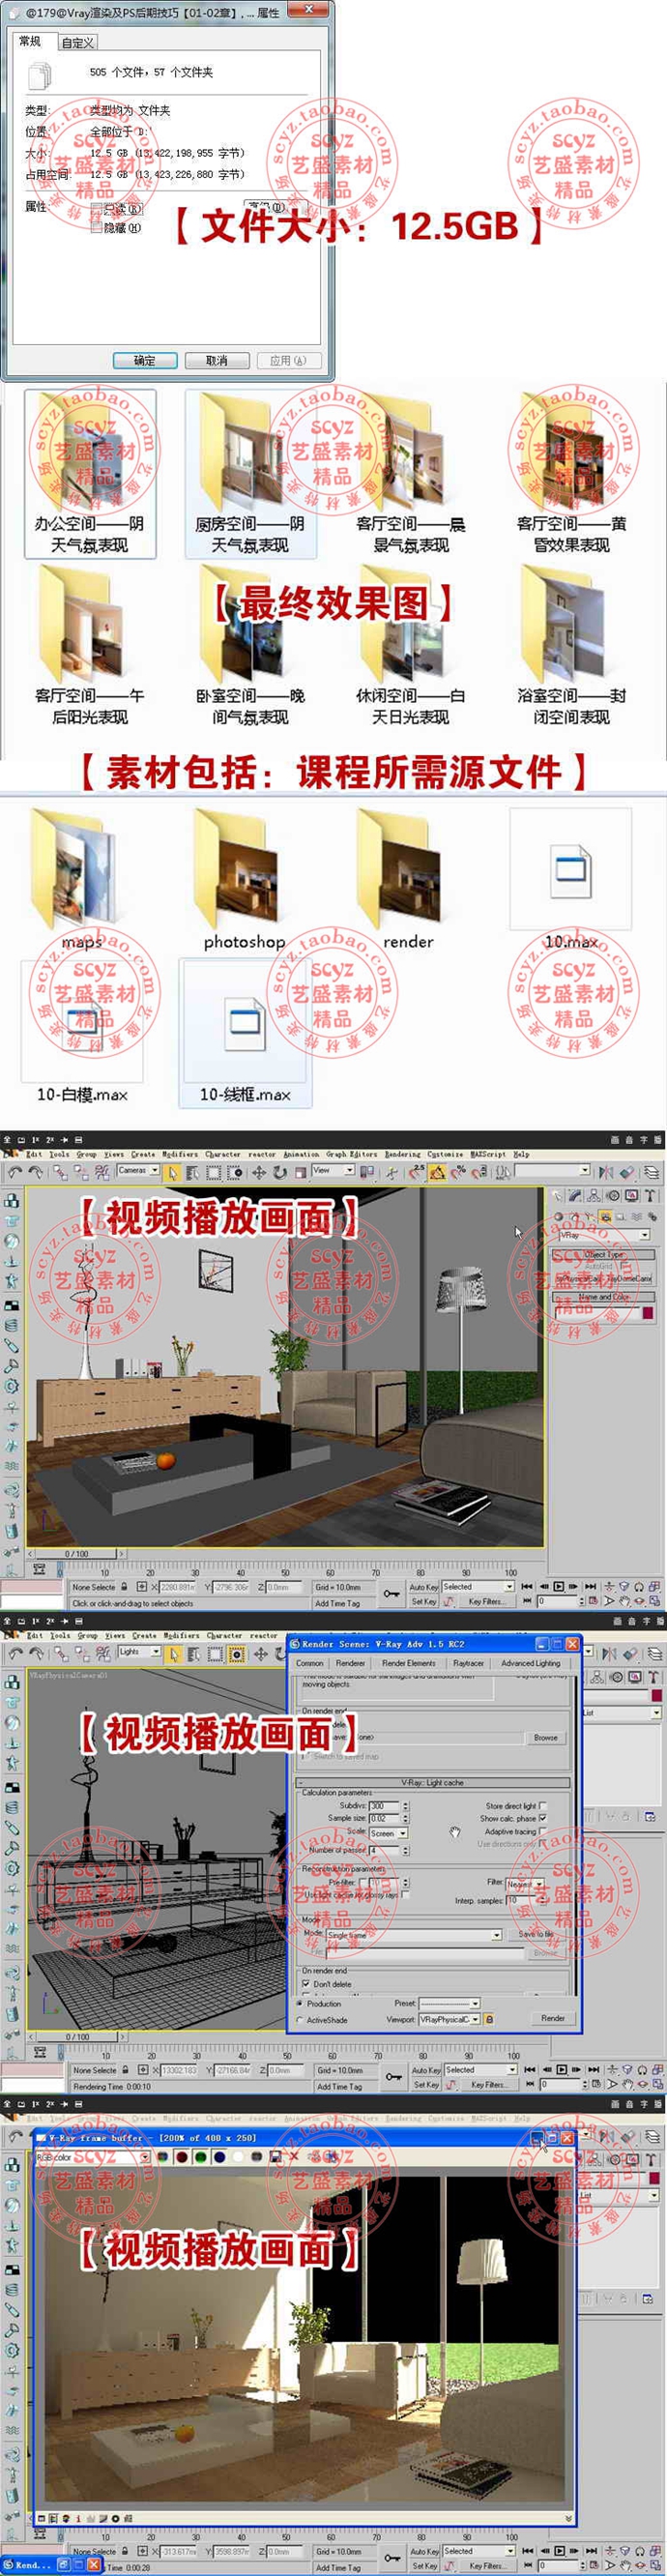
Task: Open the 厨房空间——阴天气氛表现 folder
Action: tap(250, 473)
